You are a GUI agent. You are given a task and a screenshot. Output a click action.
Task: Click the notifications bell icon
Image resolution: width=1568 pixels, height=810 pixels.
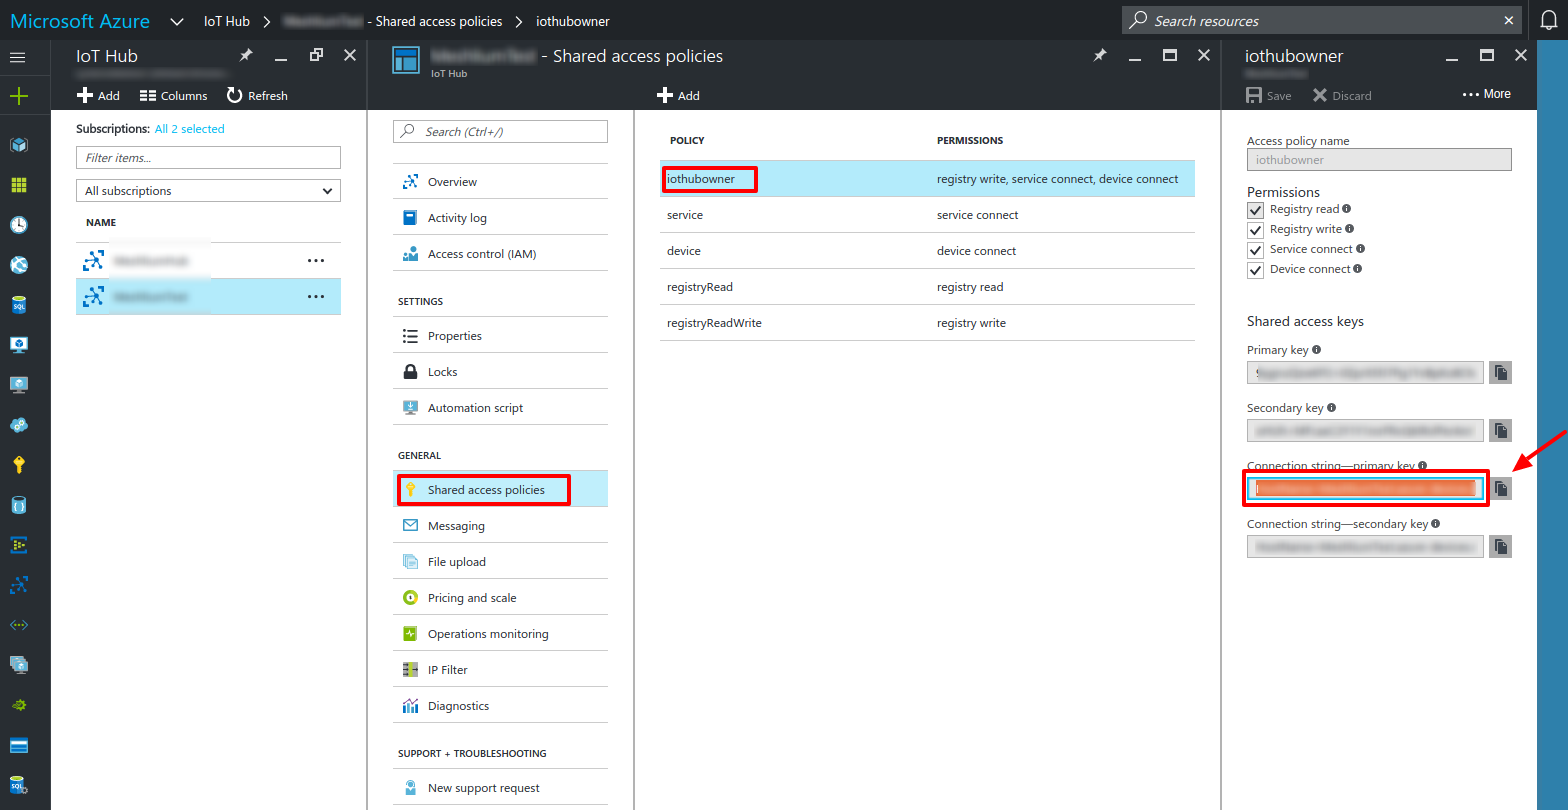[1548, 20]
